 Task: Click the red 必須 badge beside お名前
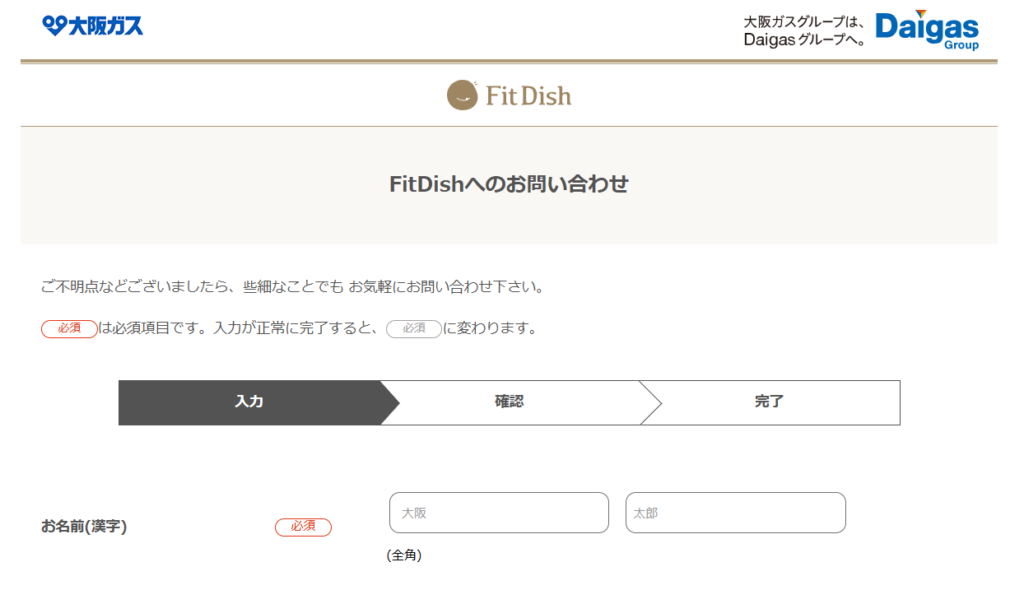303,526
